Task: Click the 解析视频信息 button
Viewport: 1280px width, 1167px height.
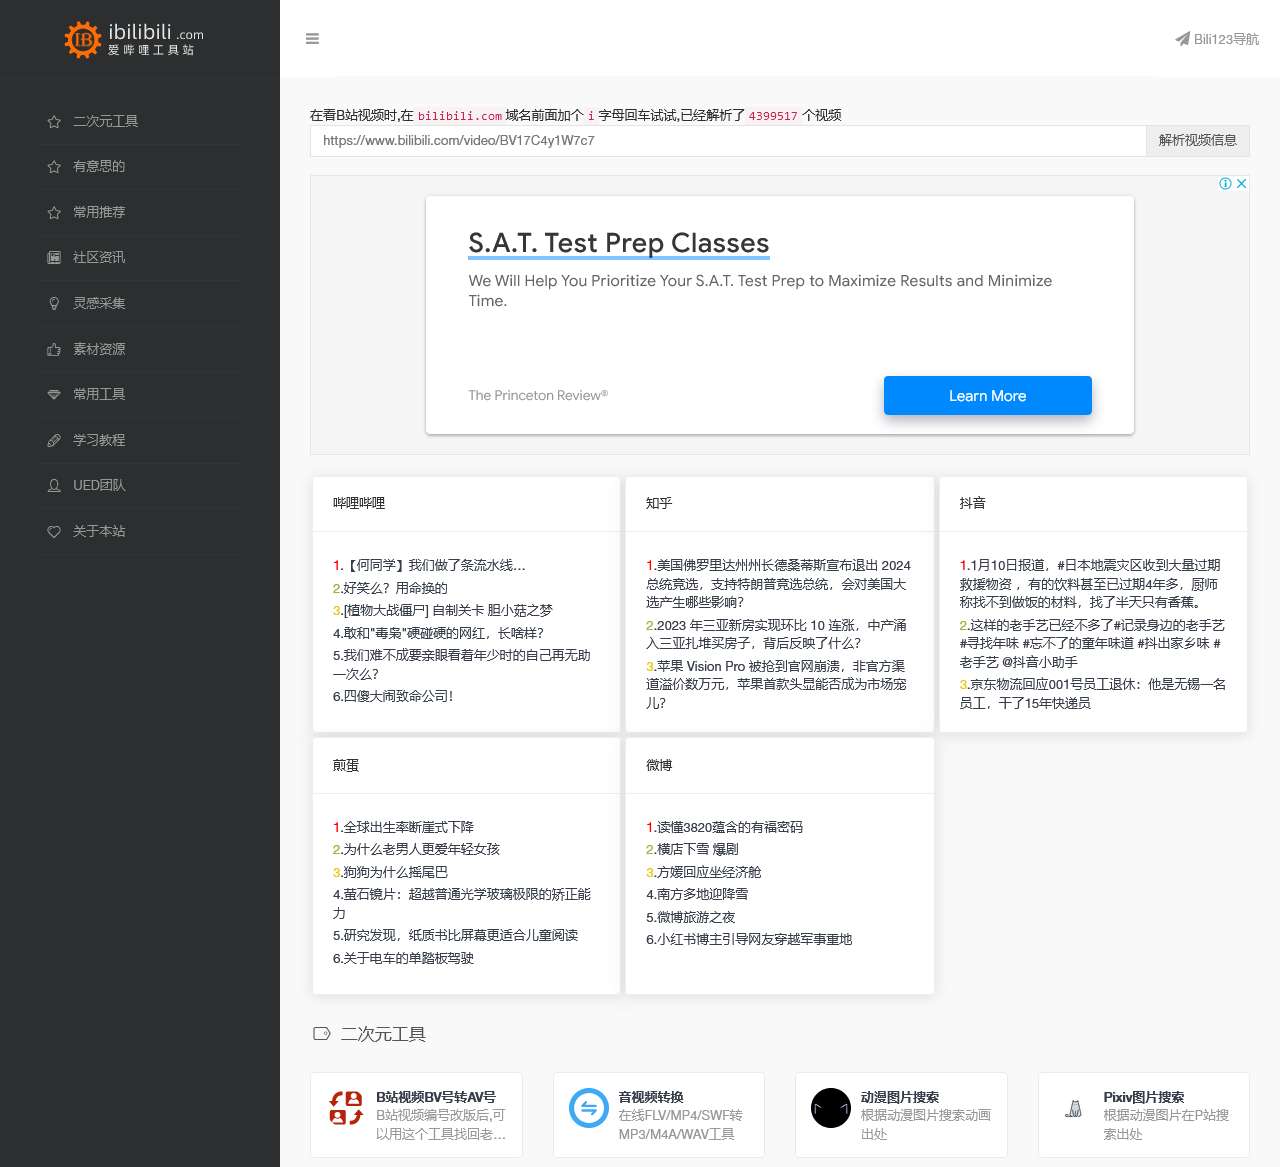Action: (x=1199, y=140)
